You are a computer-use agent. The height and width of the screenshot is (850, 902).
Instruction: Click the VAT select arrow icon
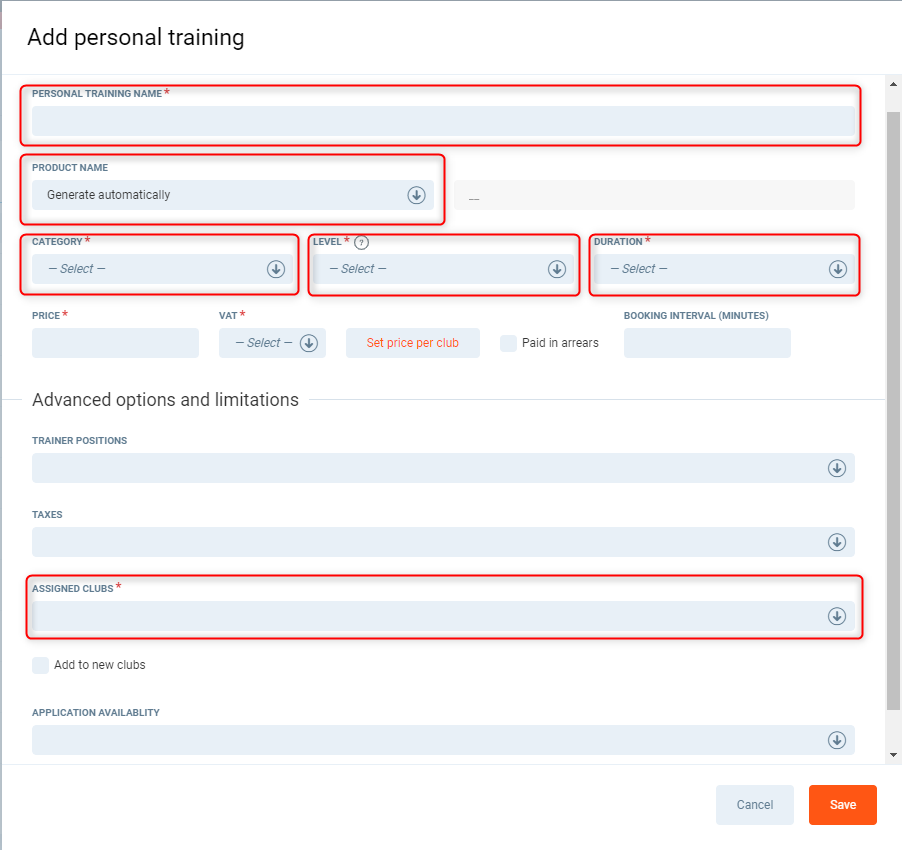coord(308,343)
